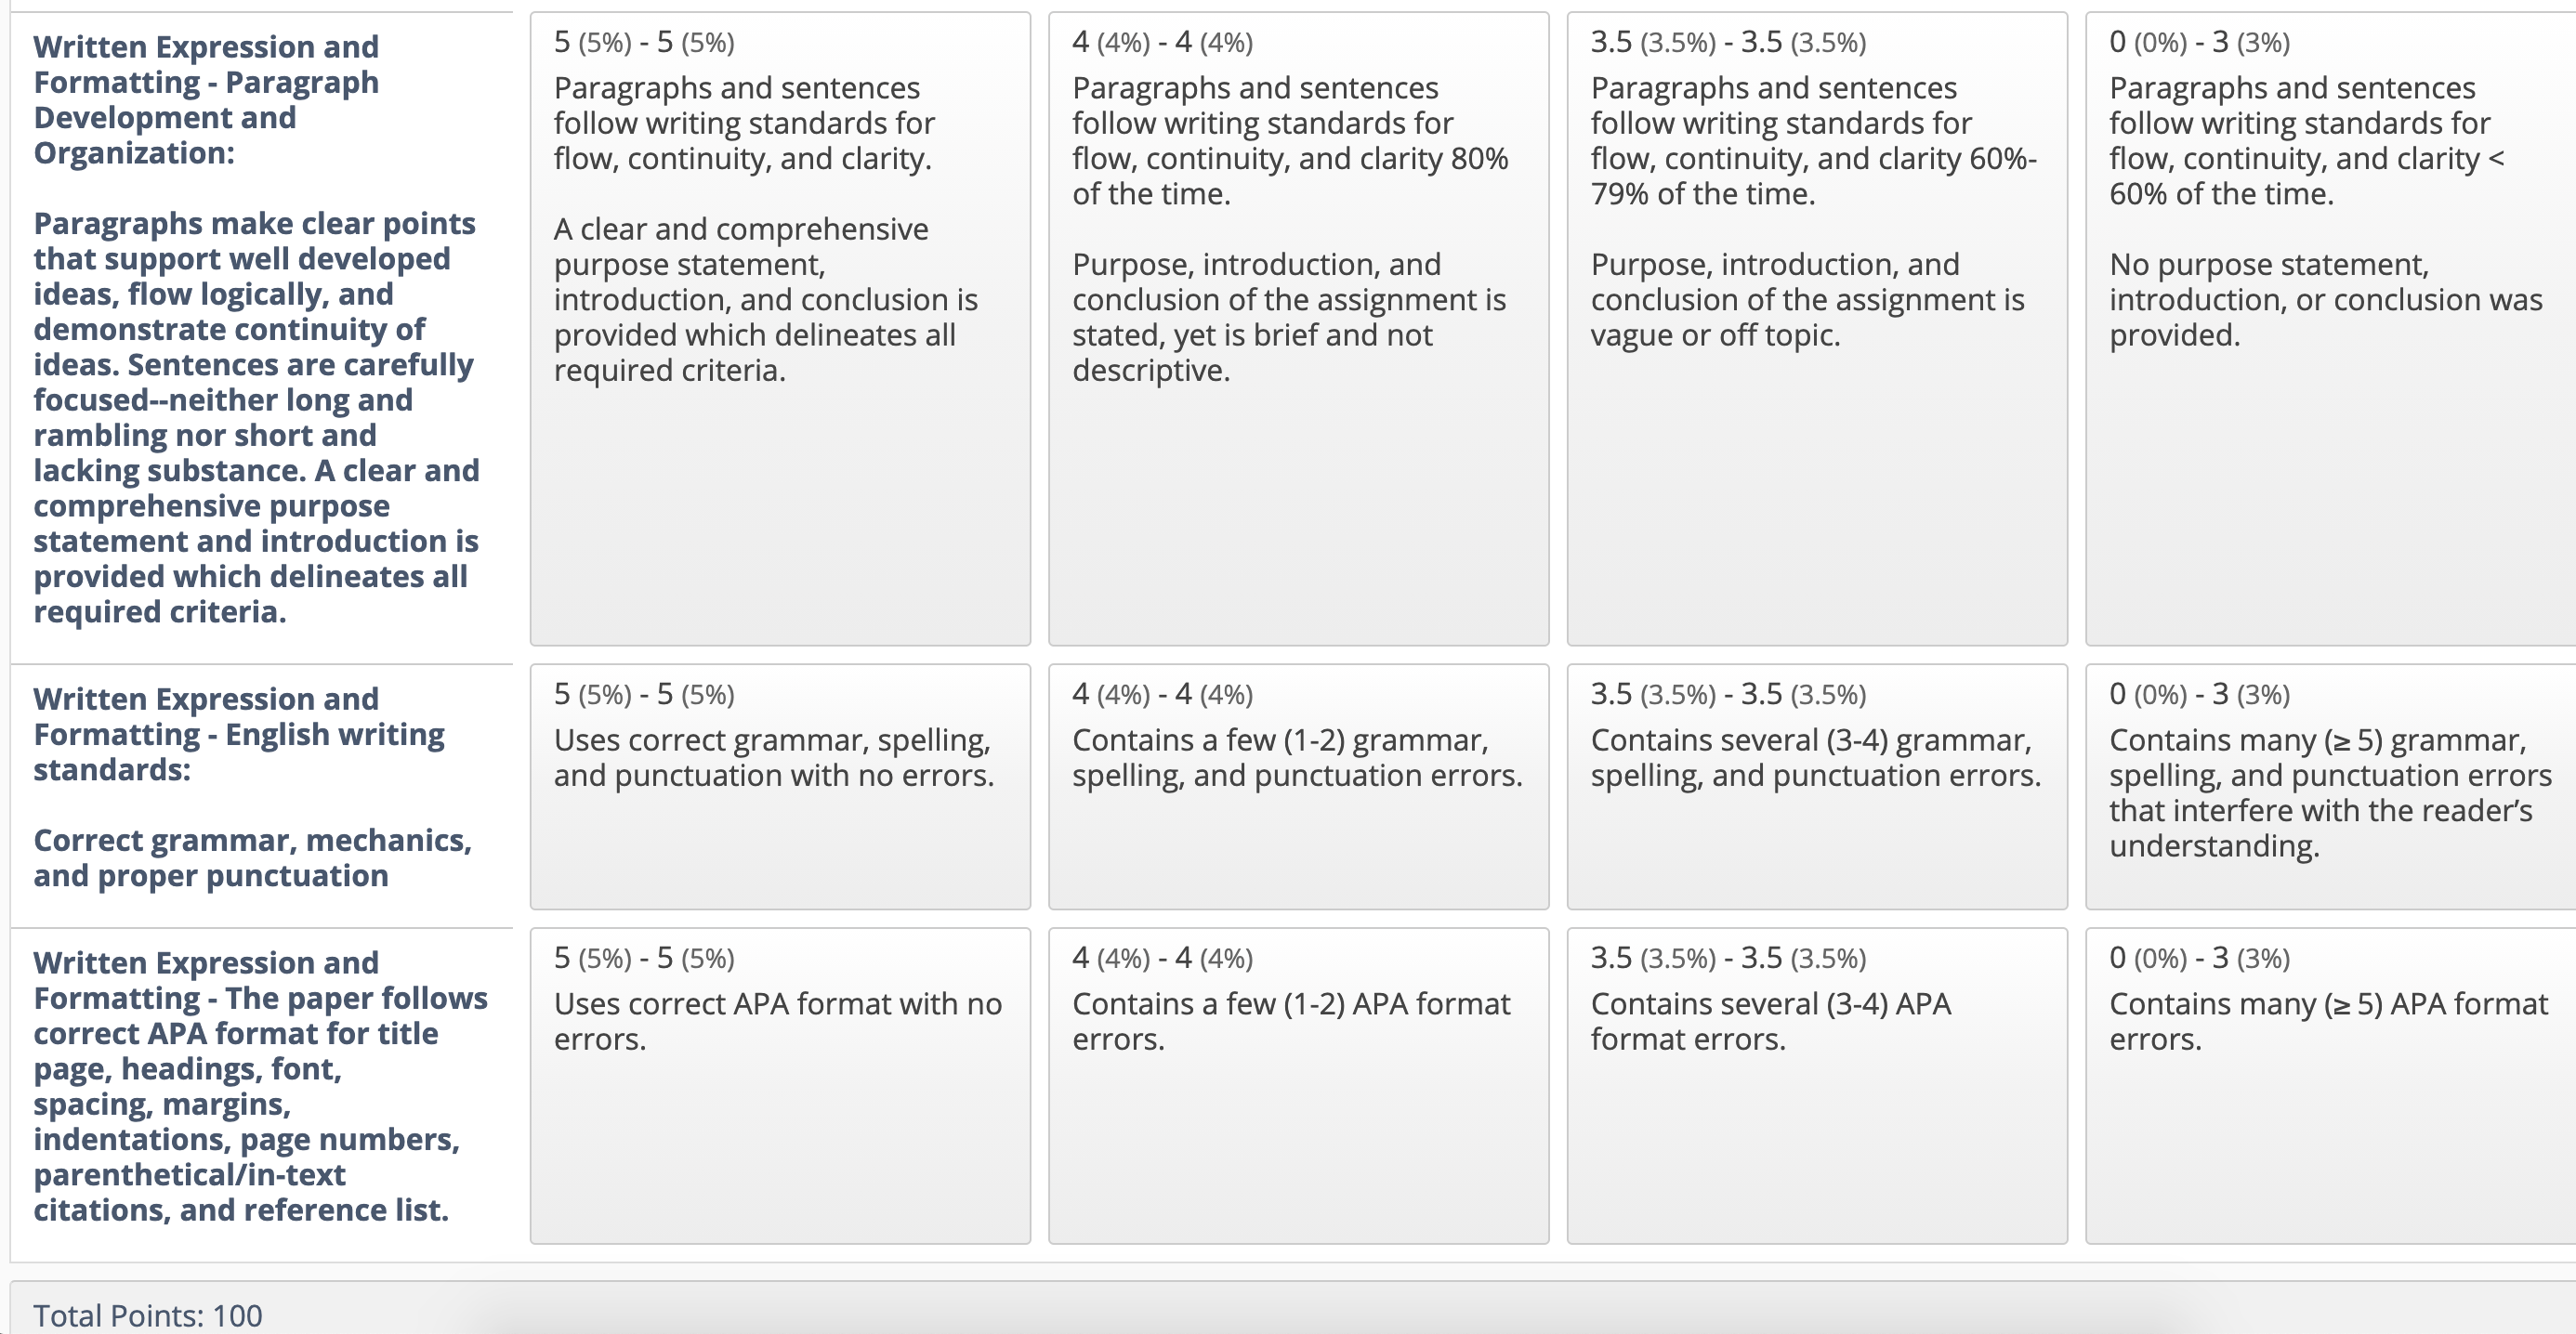Click the Paragraph Development and Organization criterion title
The height and width of the screenshot is (1334, 2576).
click(x=206, y=100)
